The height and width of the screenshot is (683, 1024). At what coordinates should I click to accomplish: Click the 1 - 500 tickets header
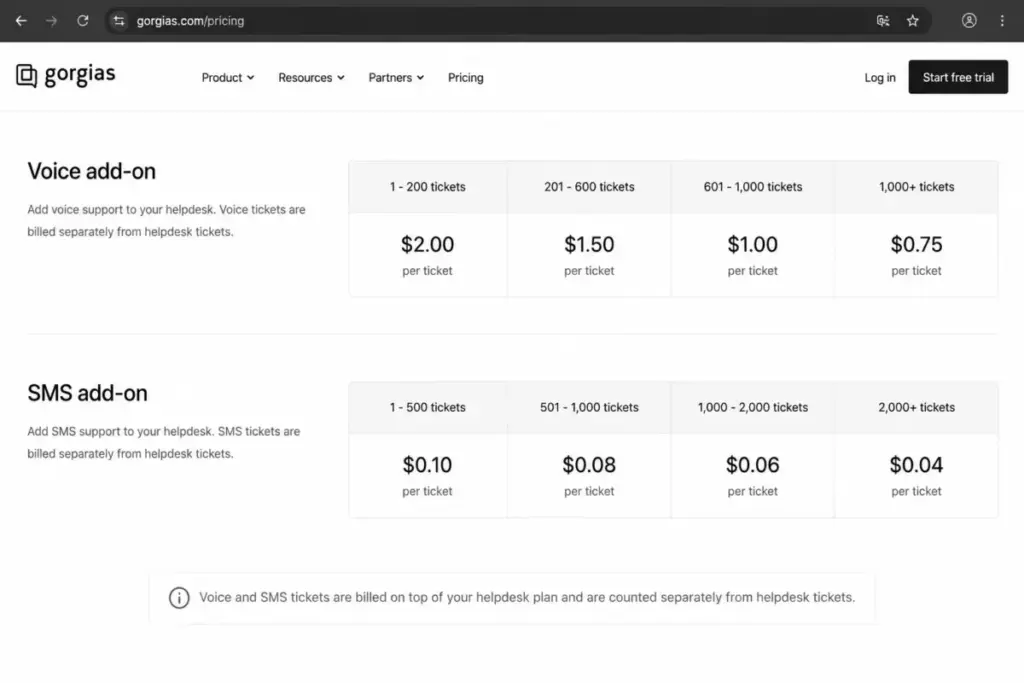point(428,407)
